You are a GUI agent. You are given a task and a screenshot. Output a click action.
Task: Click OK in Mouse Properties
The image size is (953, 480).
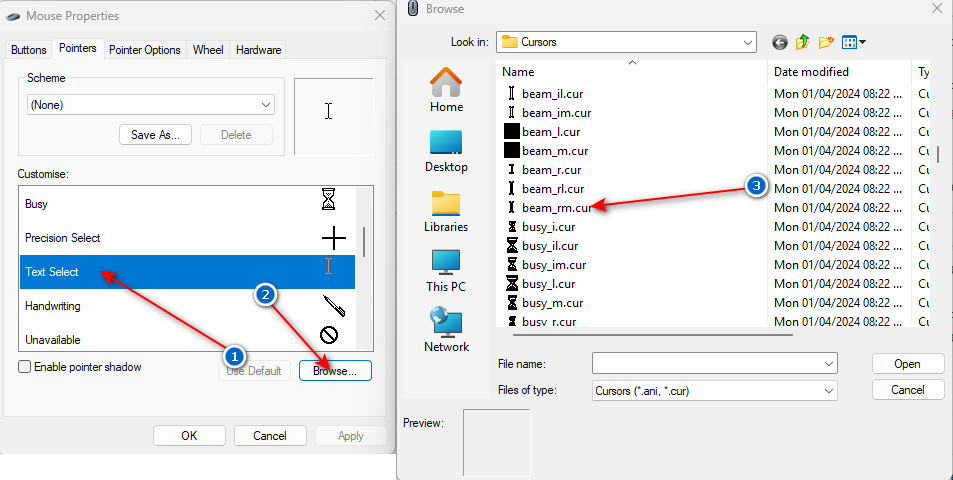[x=189, y=435]
